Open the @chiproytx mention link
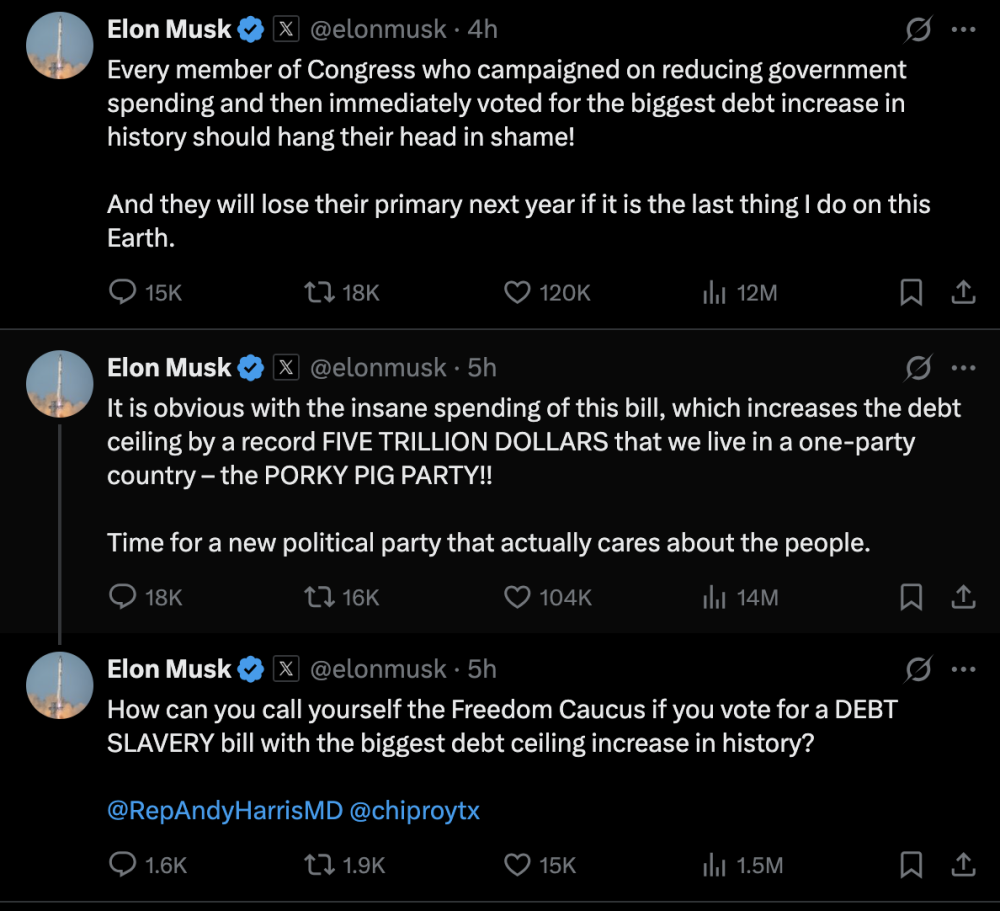The image size is (1000, 911). pyautogui.click(x=415, y=810)
